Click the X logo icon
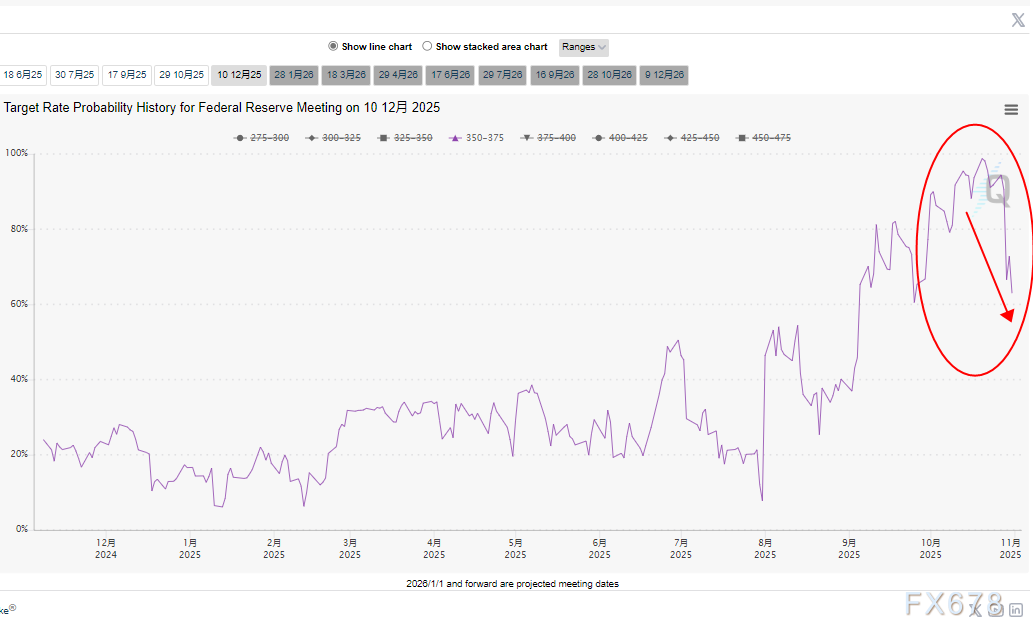This screenshot has height=639, width=1033. pyautogui.click(x=1018, y=20)
